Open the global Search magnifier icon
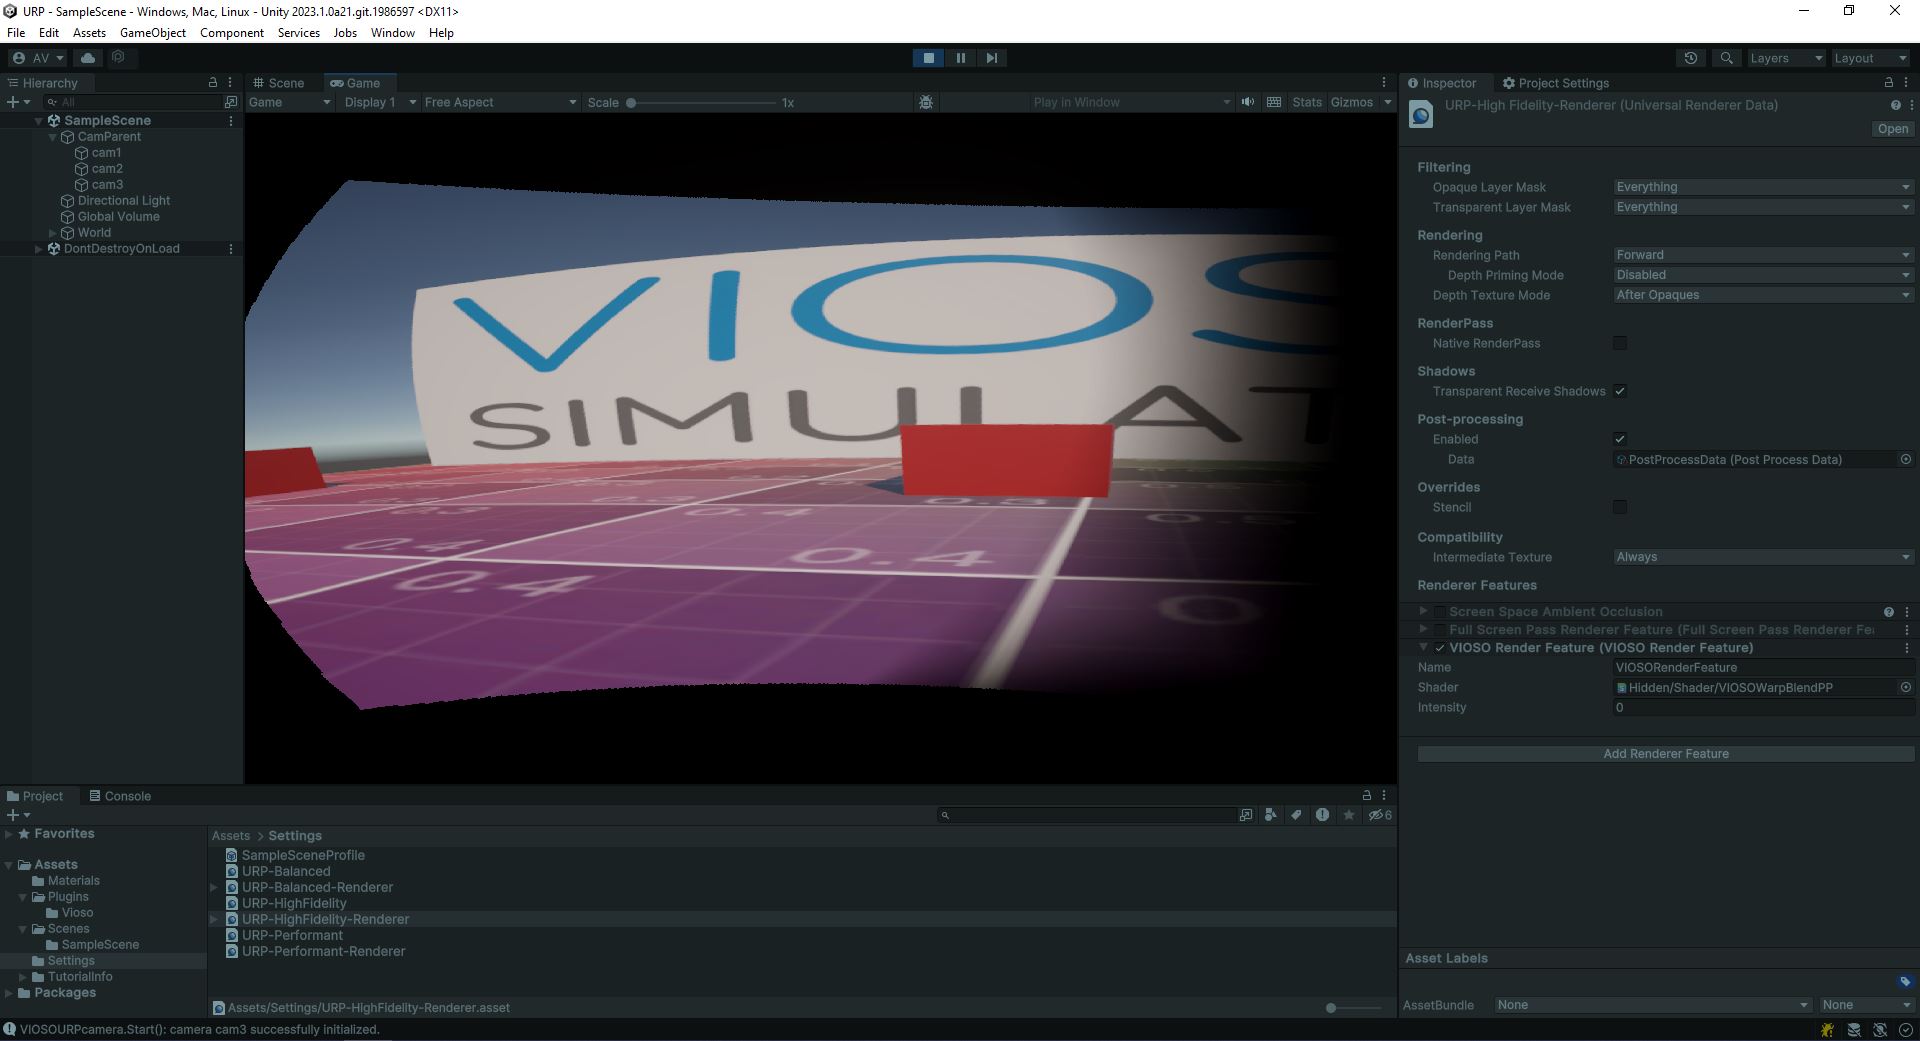The width and height of the screenshot is (1920, 1041). (1726, 58)
